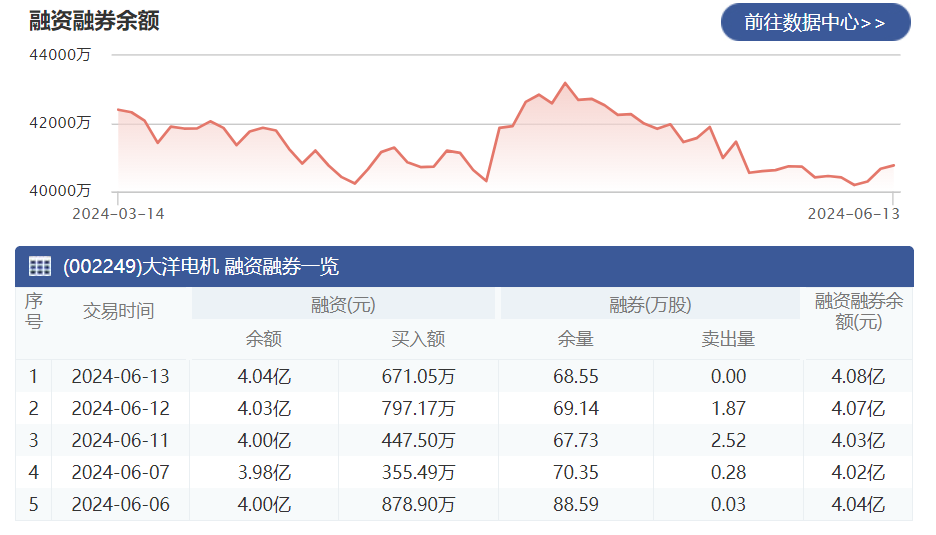Click the 3.98亿 financing balance cell
Screen dimensions: 936x535
pos(264,472)
